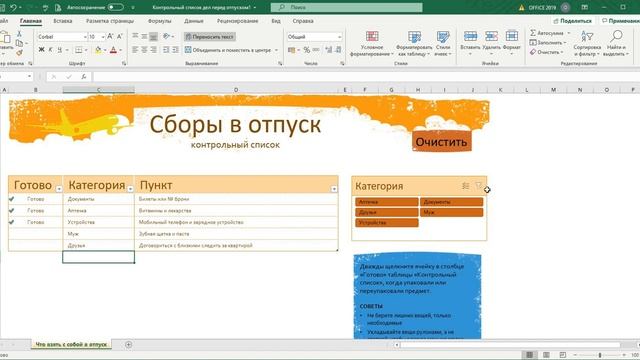Open Форматировать как таблицу gallery

pyautogui.click(x=414, y=43)
